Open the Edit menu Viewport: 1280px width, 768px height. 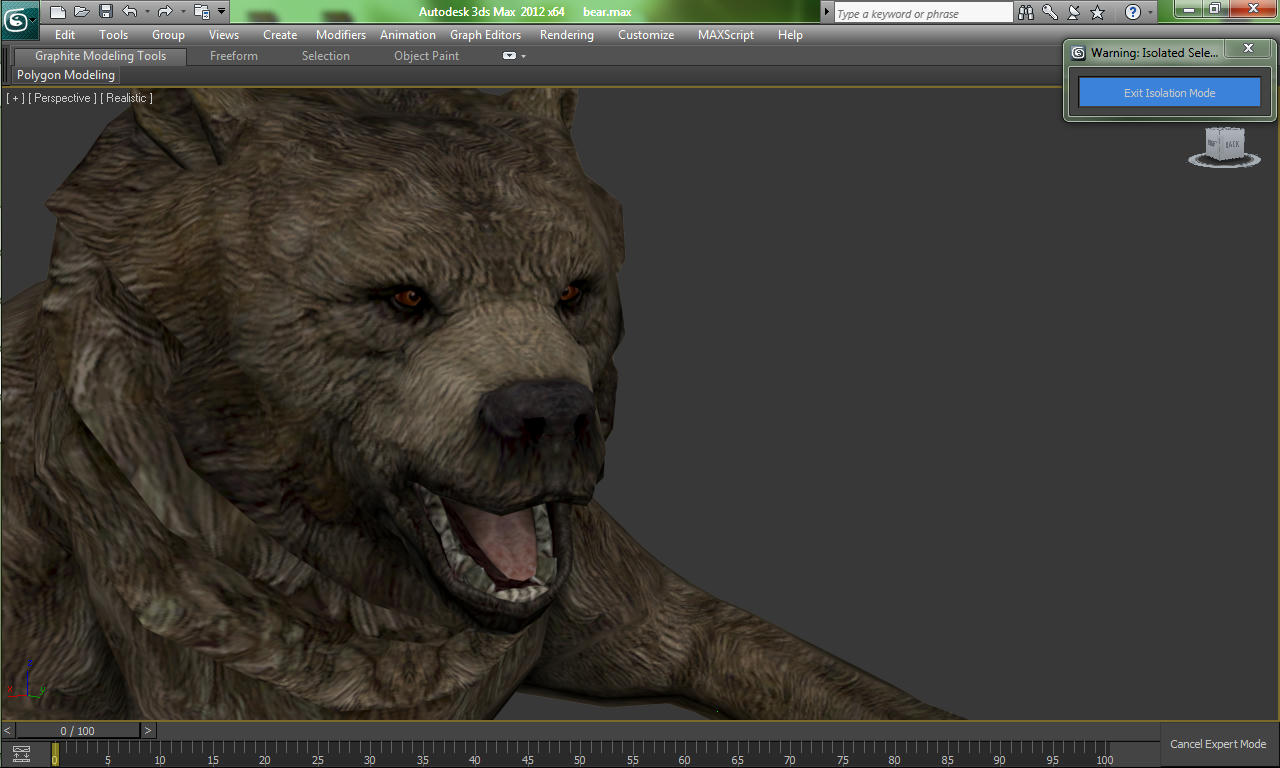(65, 35)
